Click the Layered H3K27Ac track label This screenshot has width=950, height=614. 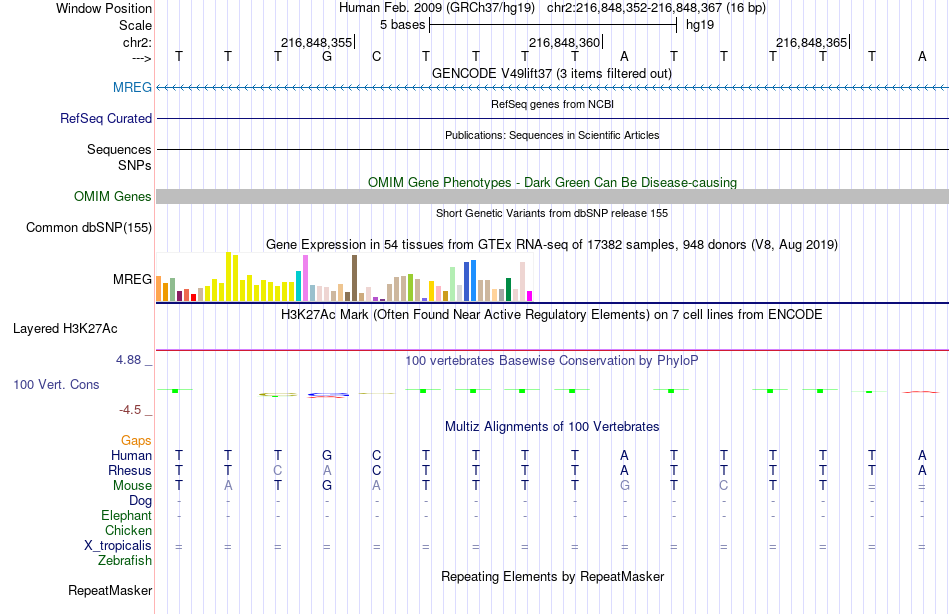(65, 329)
